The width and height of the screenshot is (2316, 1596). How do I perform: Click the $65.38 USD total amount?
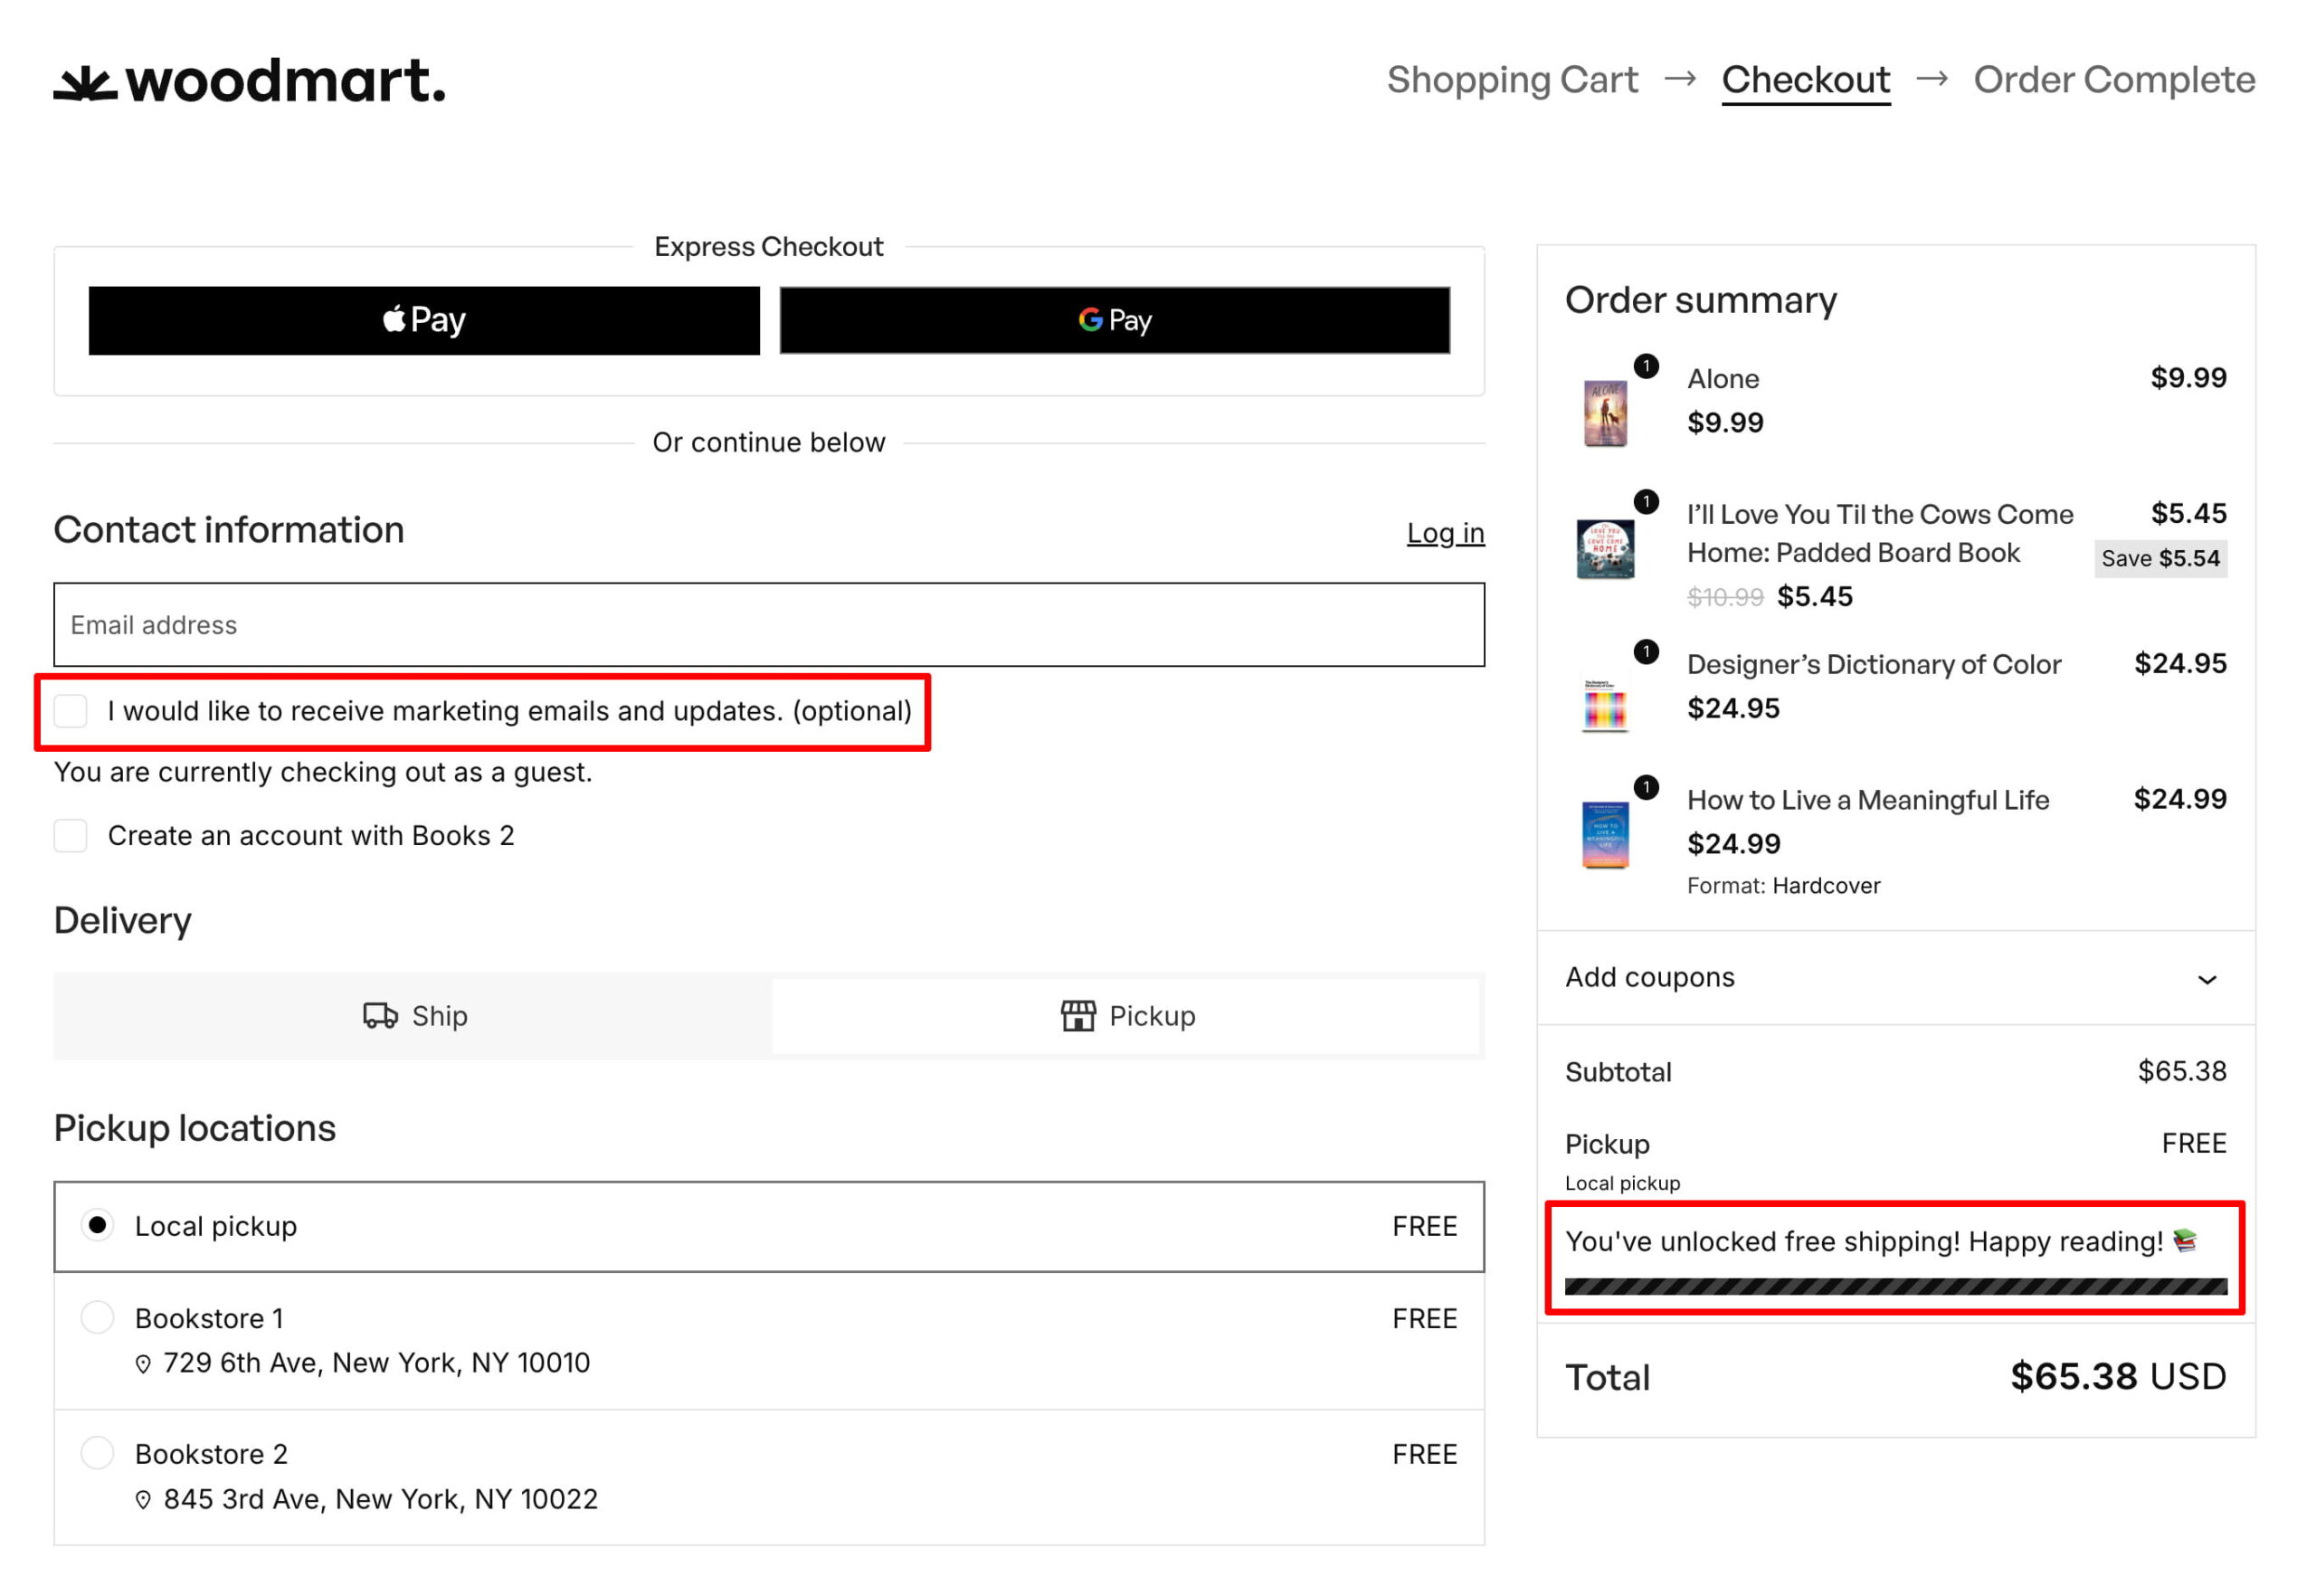point(2119,1377)
